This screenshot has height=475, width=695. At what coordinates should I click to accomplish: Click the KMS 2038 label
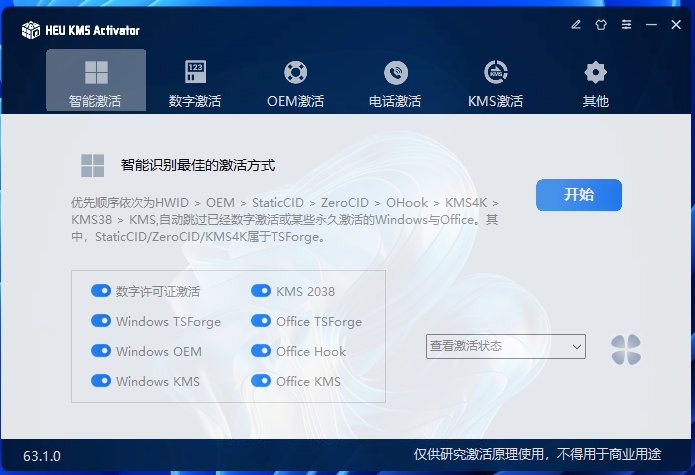click(305, 292)
